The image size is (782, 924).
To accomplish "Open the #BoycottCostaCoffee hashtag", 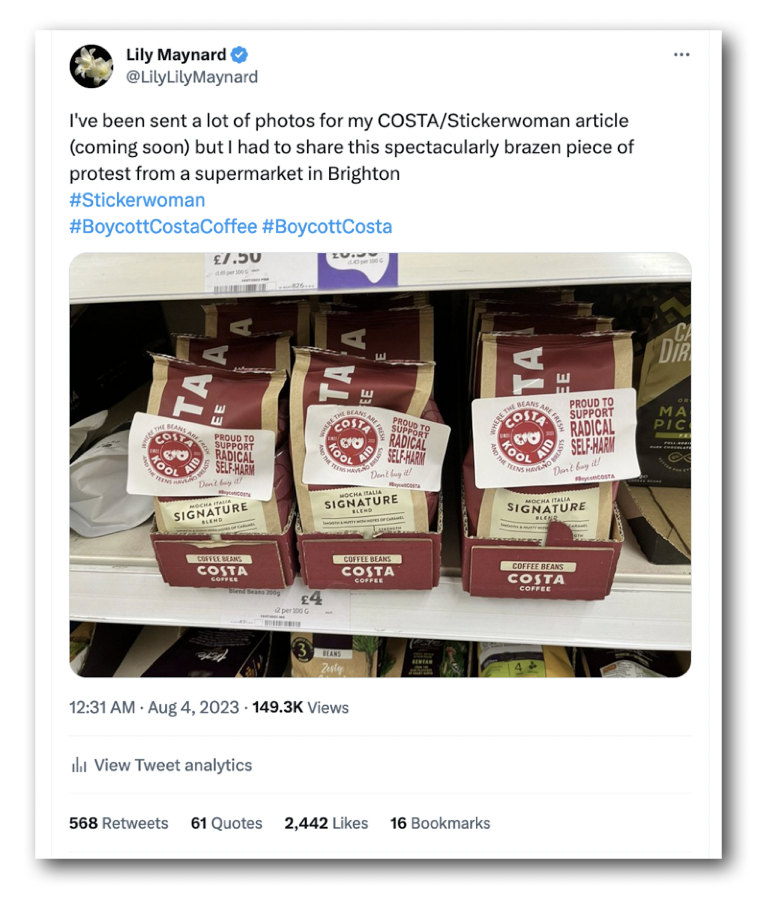I will coord(162,226).
